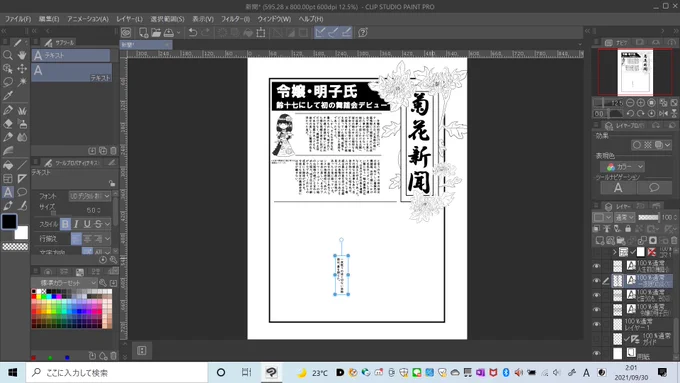Click the Navigator canvas thumbnail

pyautogui.click(x=635, y=72)
